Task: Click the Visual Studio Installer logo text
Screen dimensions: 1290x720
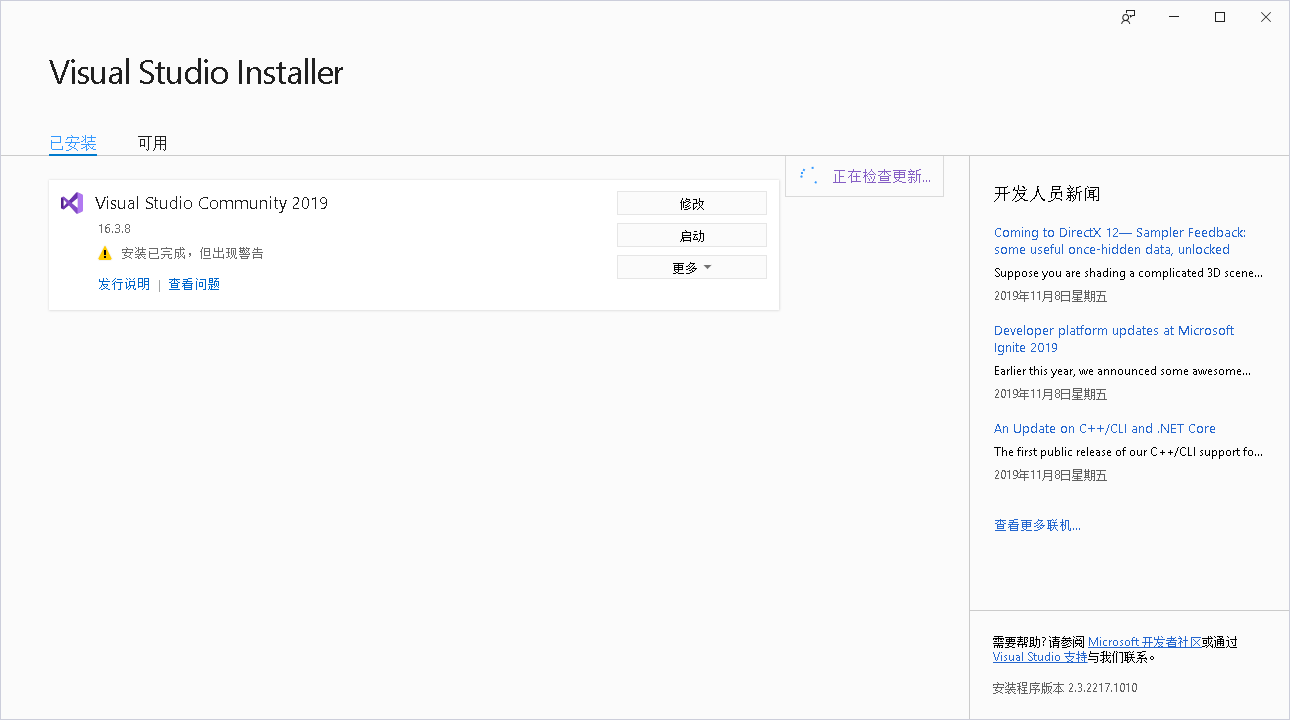Action: 196,72
